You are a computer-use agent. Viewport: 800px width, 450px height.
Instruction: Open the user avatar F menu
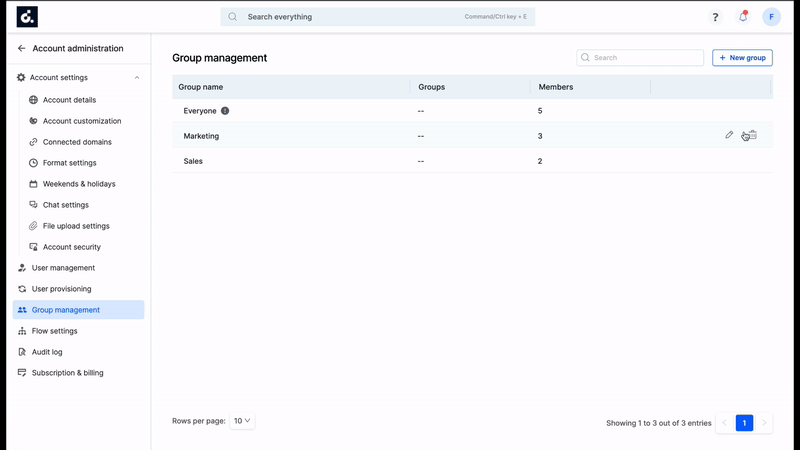[x=771, y=17]
